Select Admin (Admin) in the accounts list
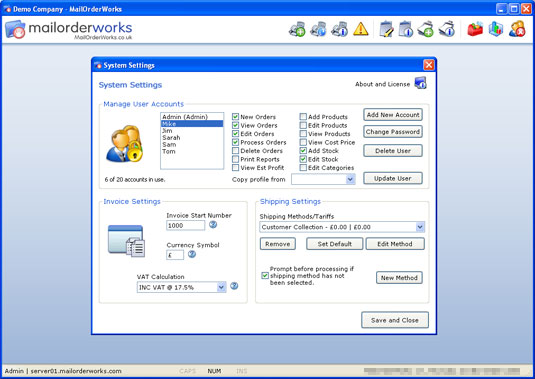This screenshot has width=535, height=379. 192,117
